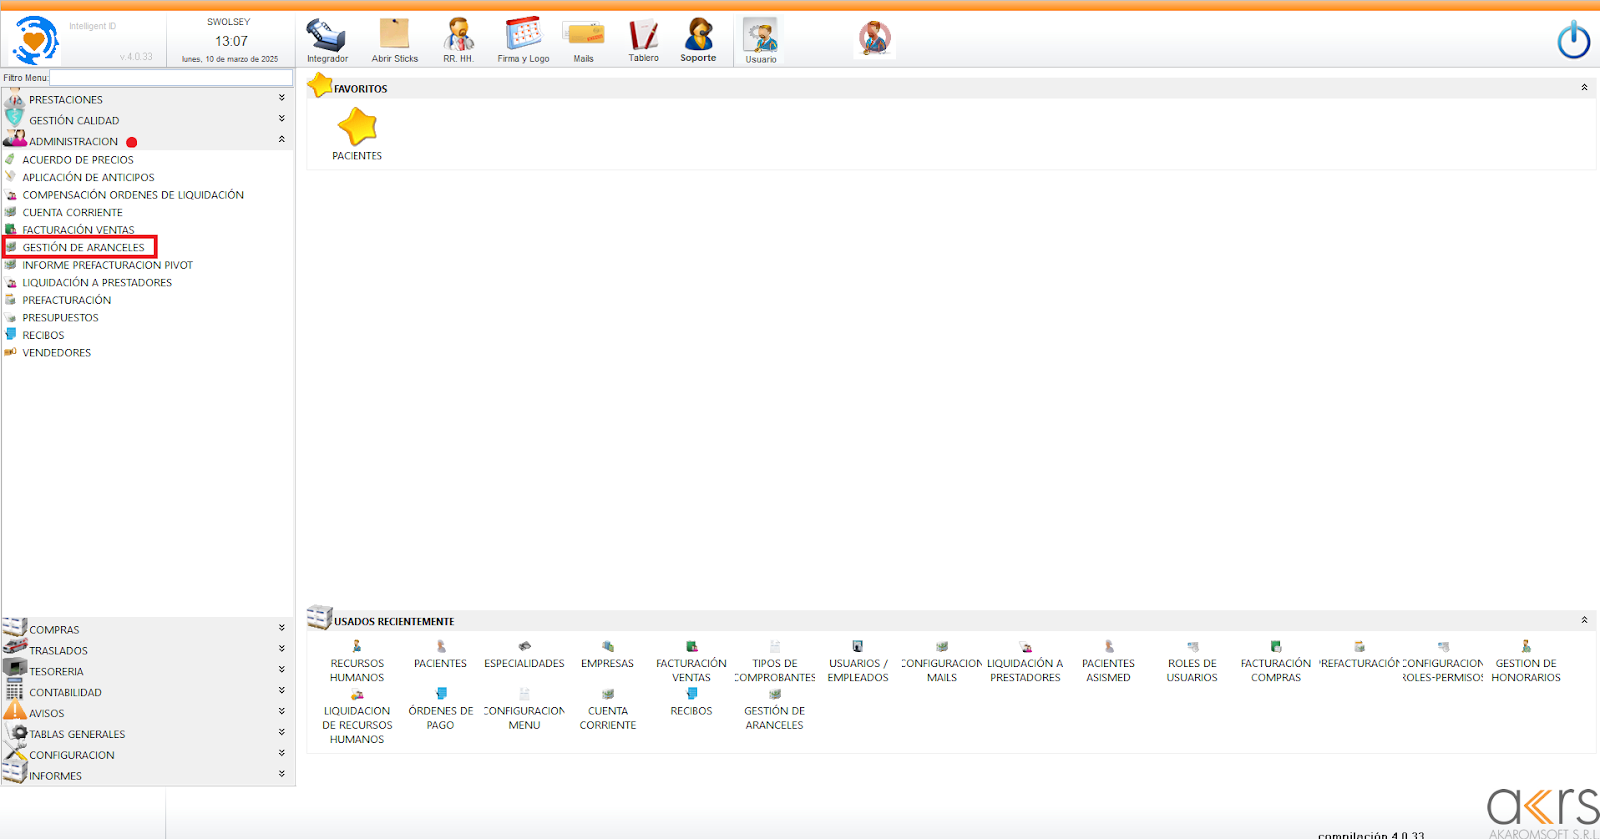Open the Firma y Logo calendar icon

(523, 37)
